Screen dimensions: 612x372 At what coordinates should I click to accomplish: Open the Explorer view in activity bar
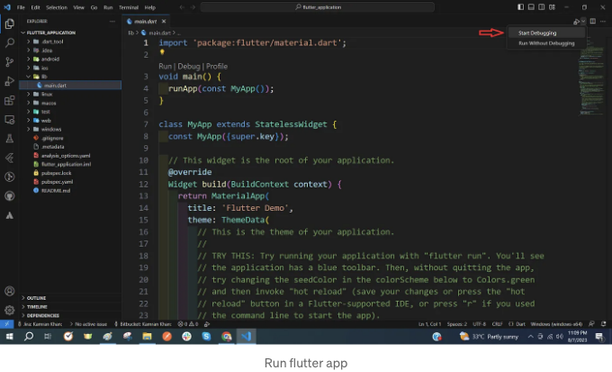[x=9, y=24]
